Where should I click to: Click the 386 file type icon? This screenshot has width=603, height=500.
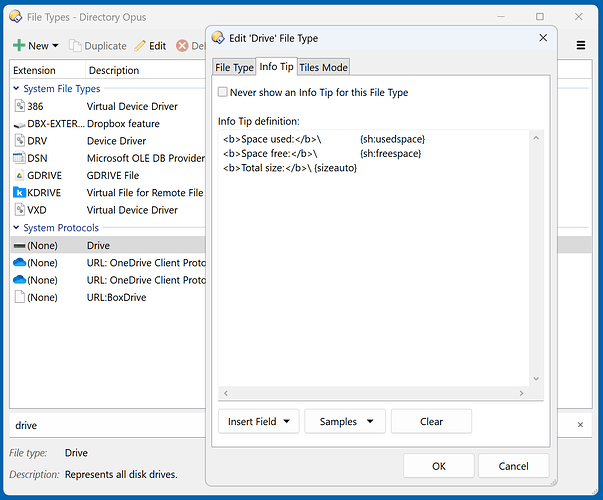click(20, 106)
